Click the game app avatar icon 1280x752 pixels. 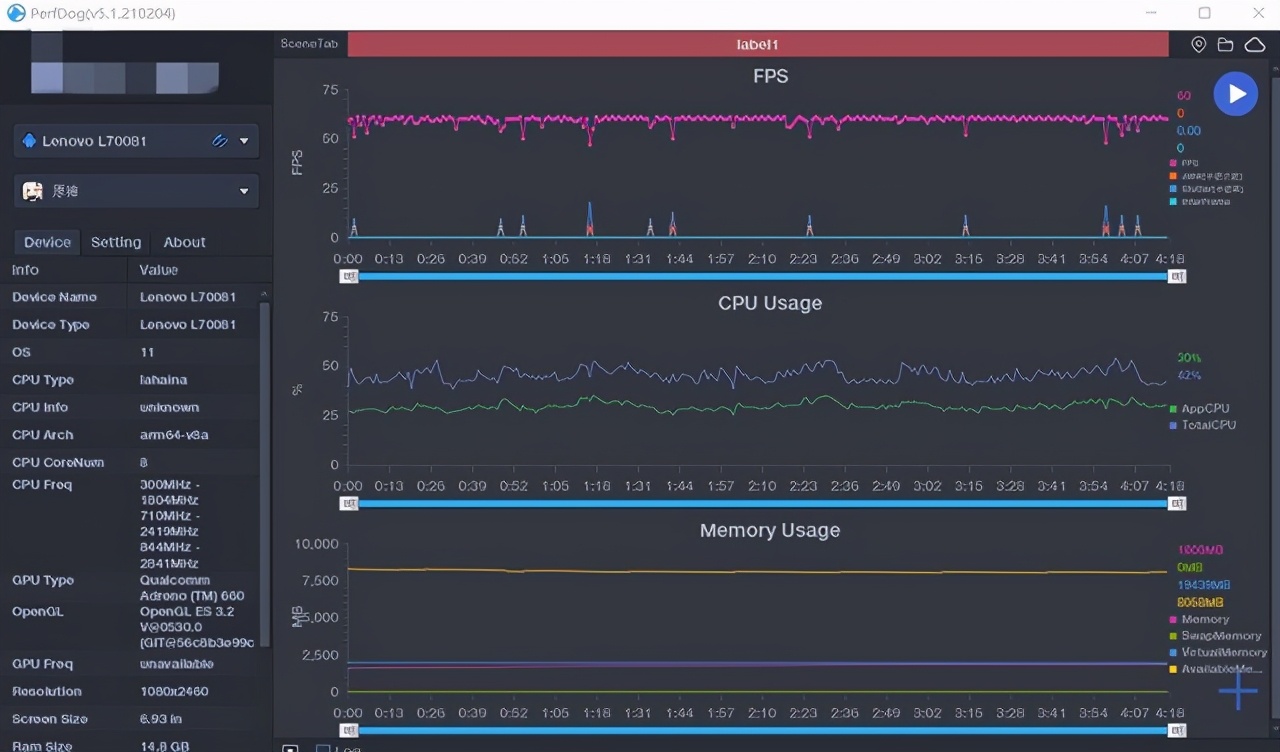click(33, 191)
